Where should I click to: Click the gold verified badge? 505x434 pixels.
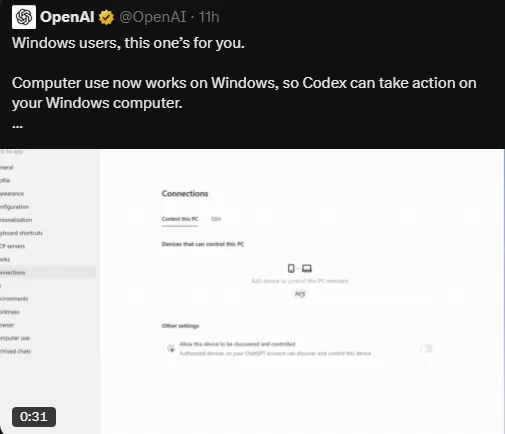tap(106, 17)
